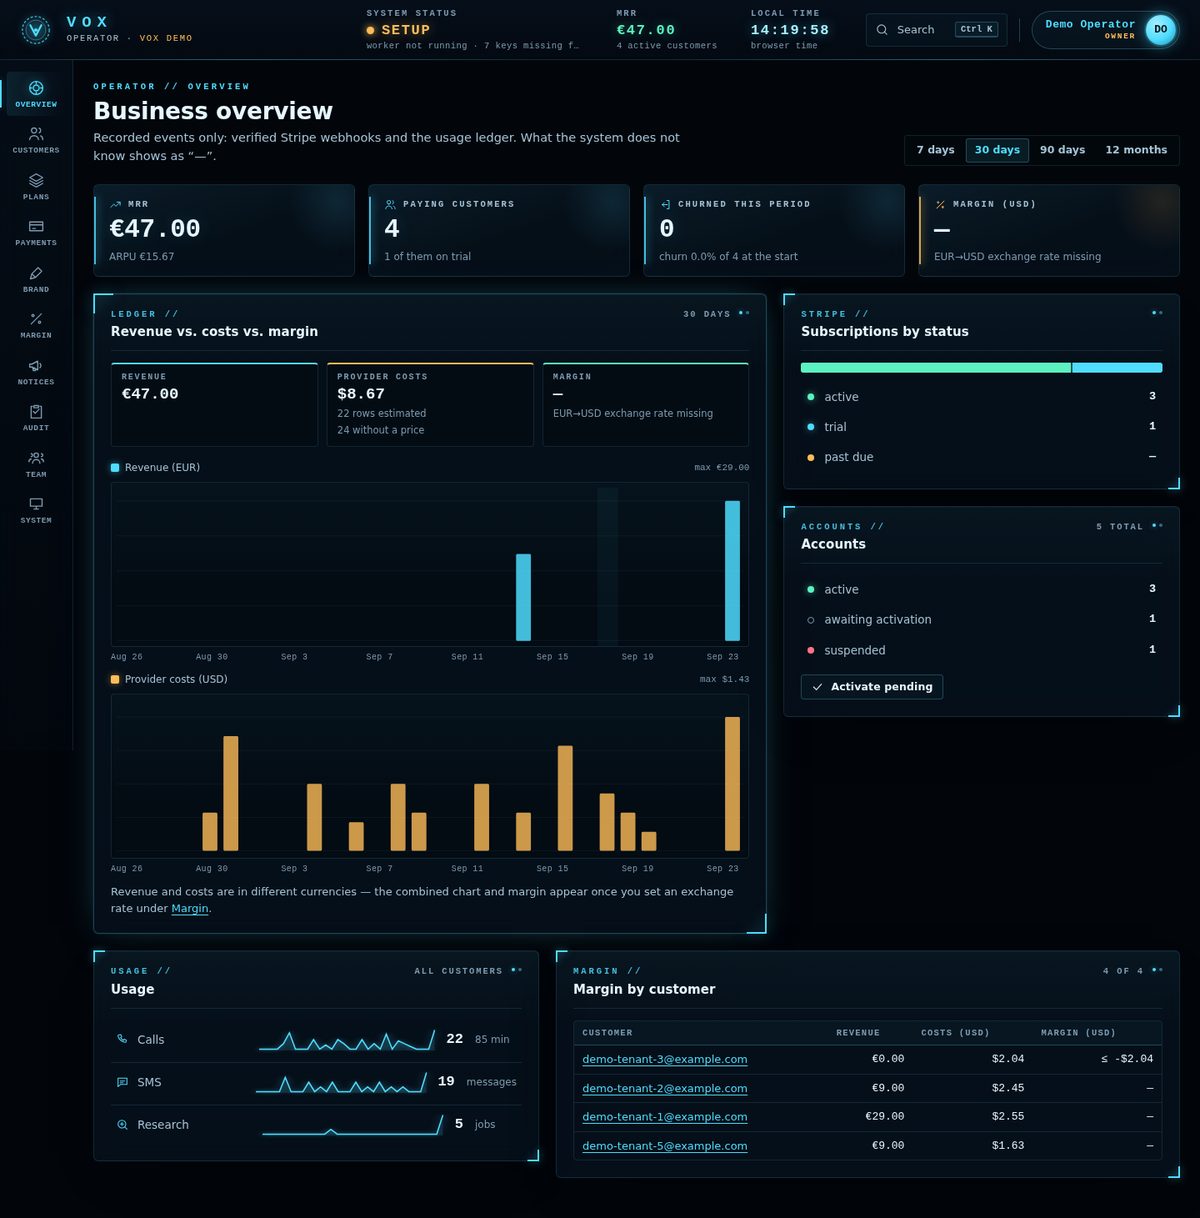Click the header MRR €47.00 value
Image resolution: width=1200 pixels, height=1218 pixels.
click(646, 30)
